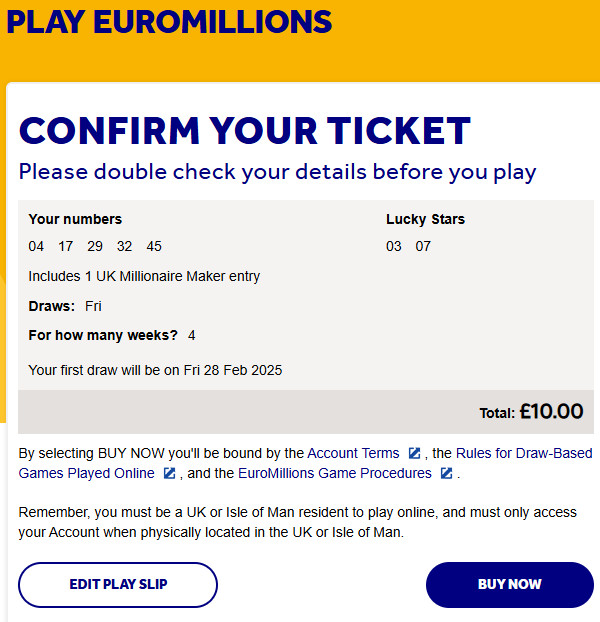
Task: Click external-link icon after Games Played Online
Action: coord(170,473)
